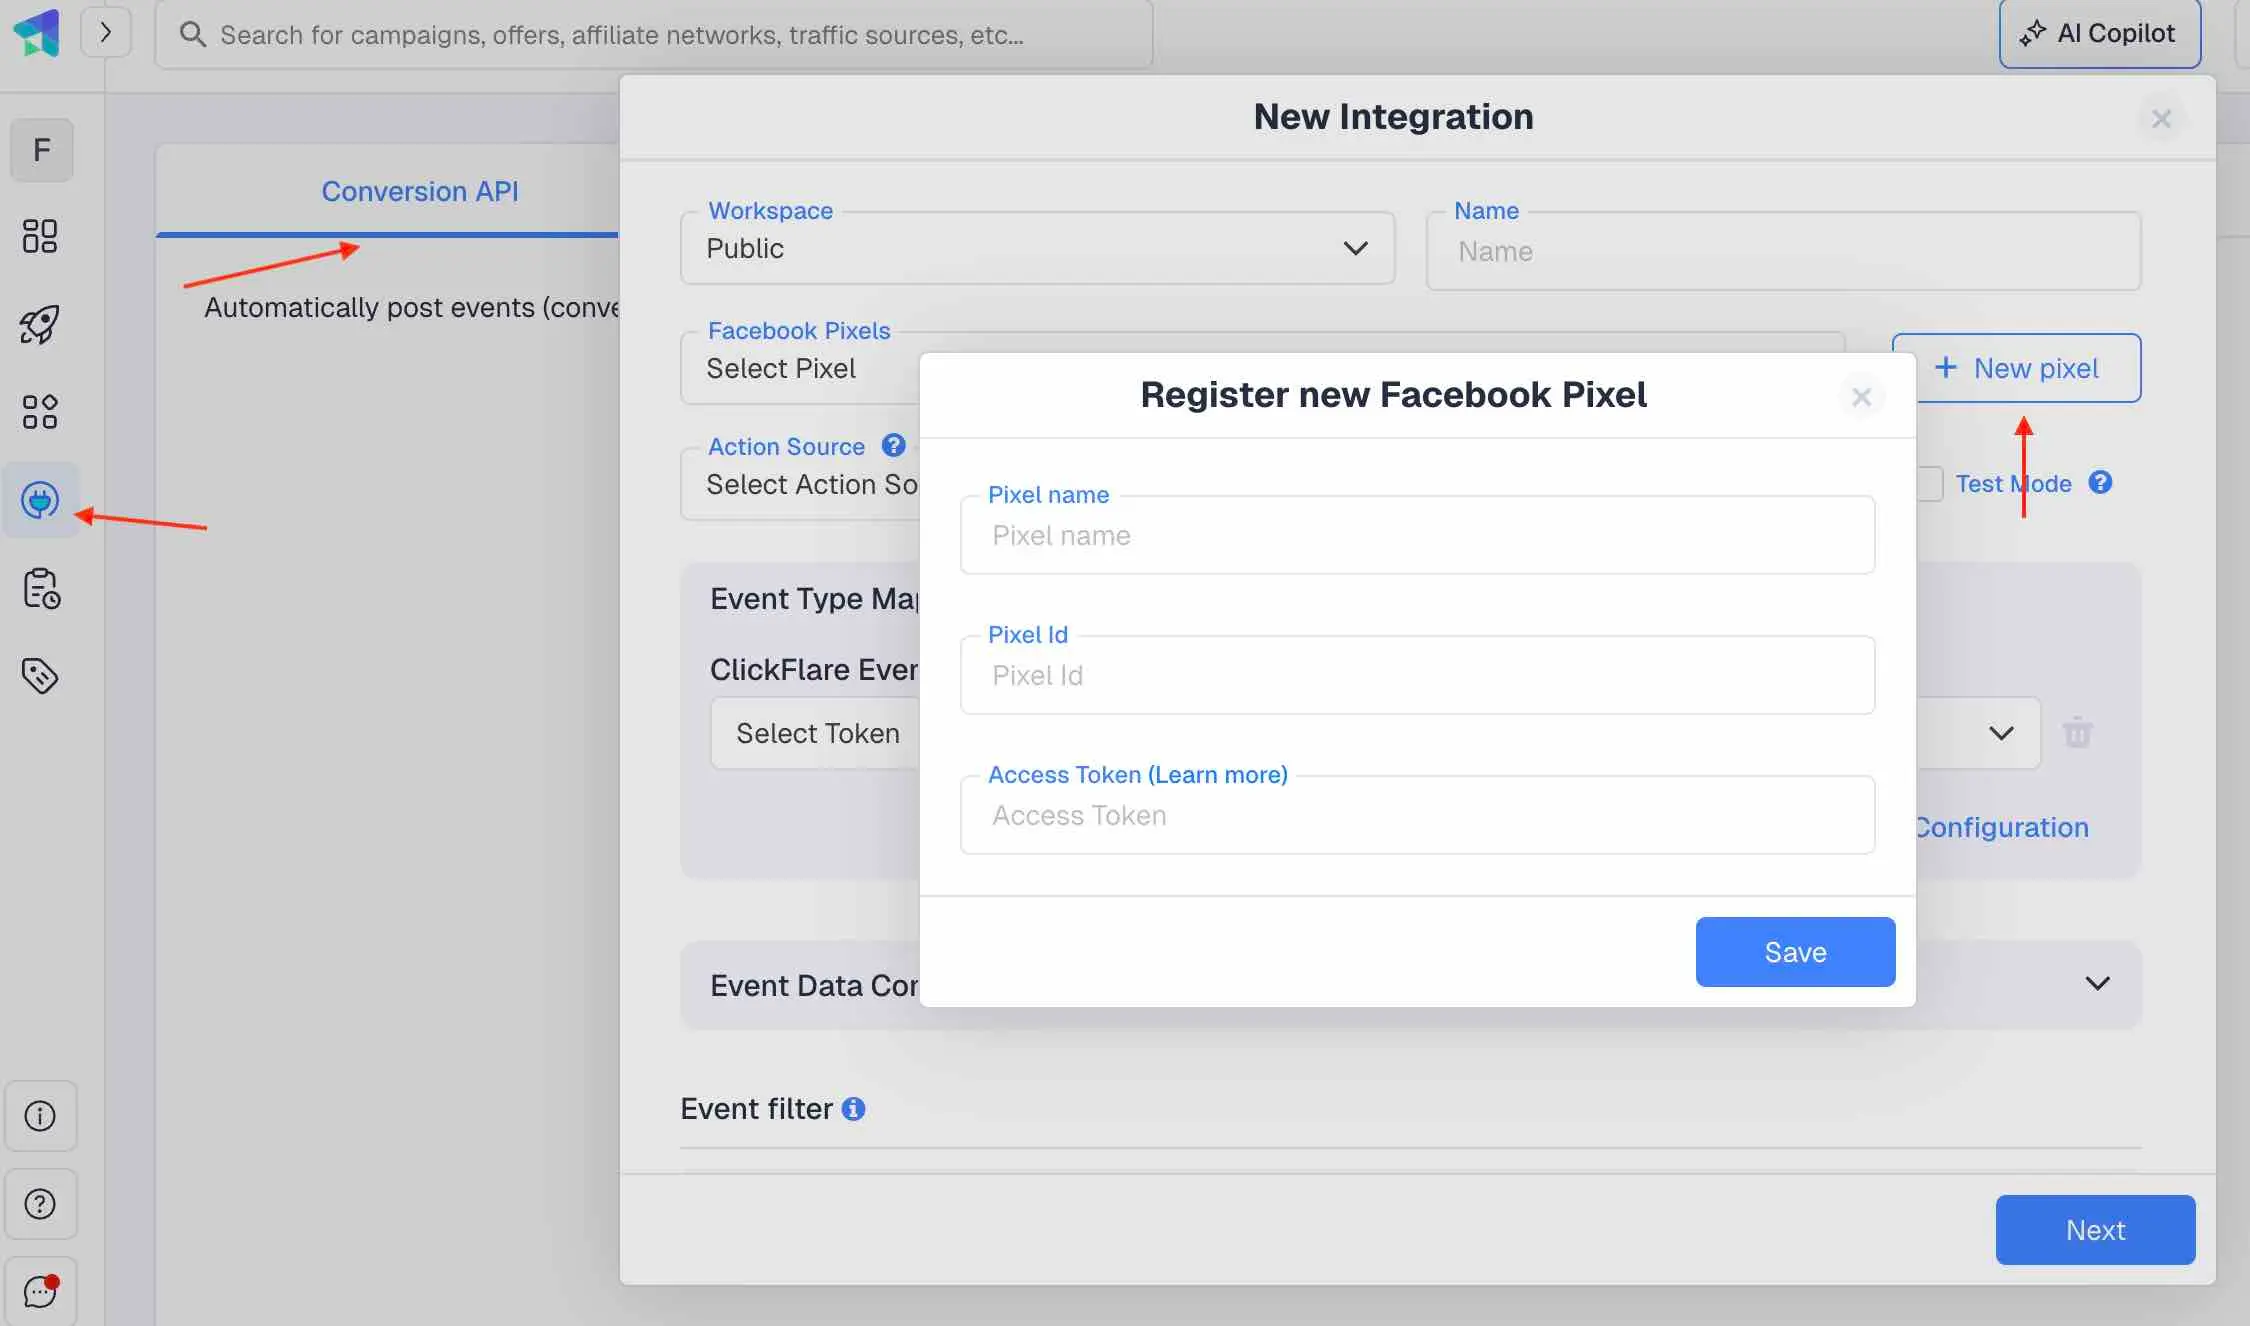2250x1326 pixels.
Task: Click the Event filter info icon
Action: pos(853,1109)
